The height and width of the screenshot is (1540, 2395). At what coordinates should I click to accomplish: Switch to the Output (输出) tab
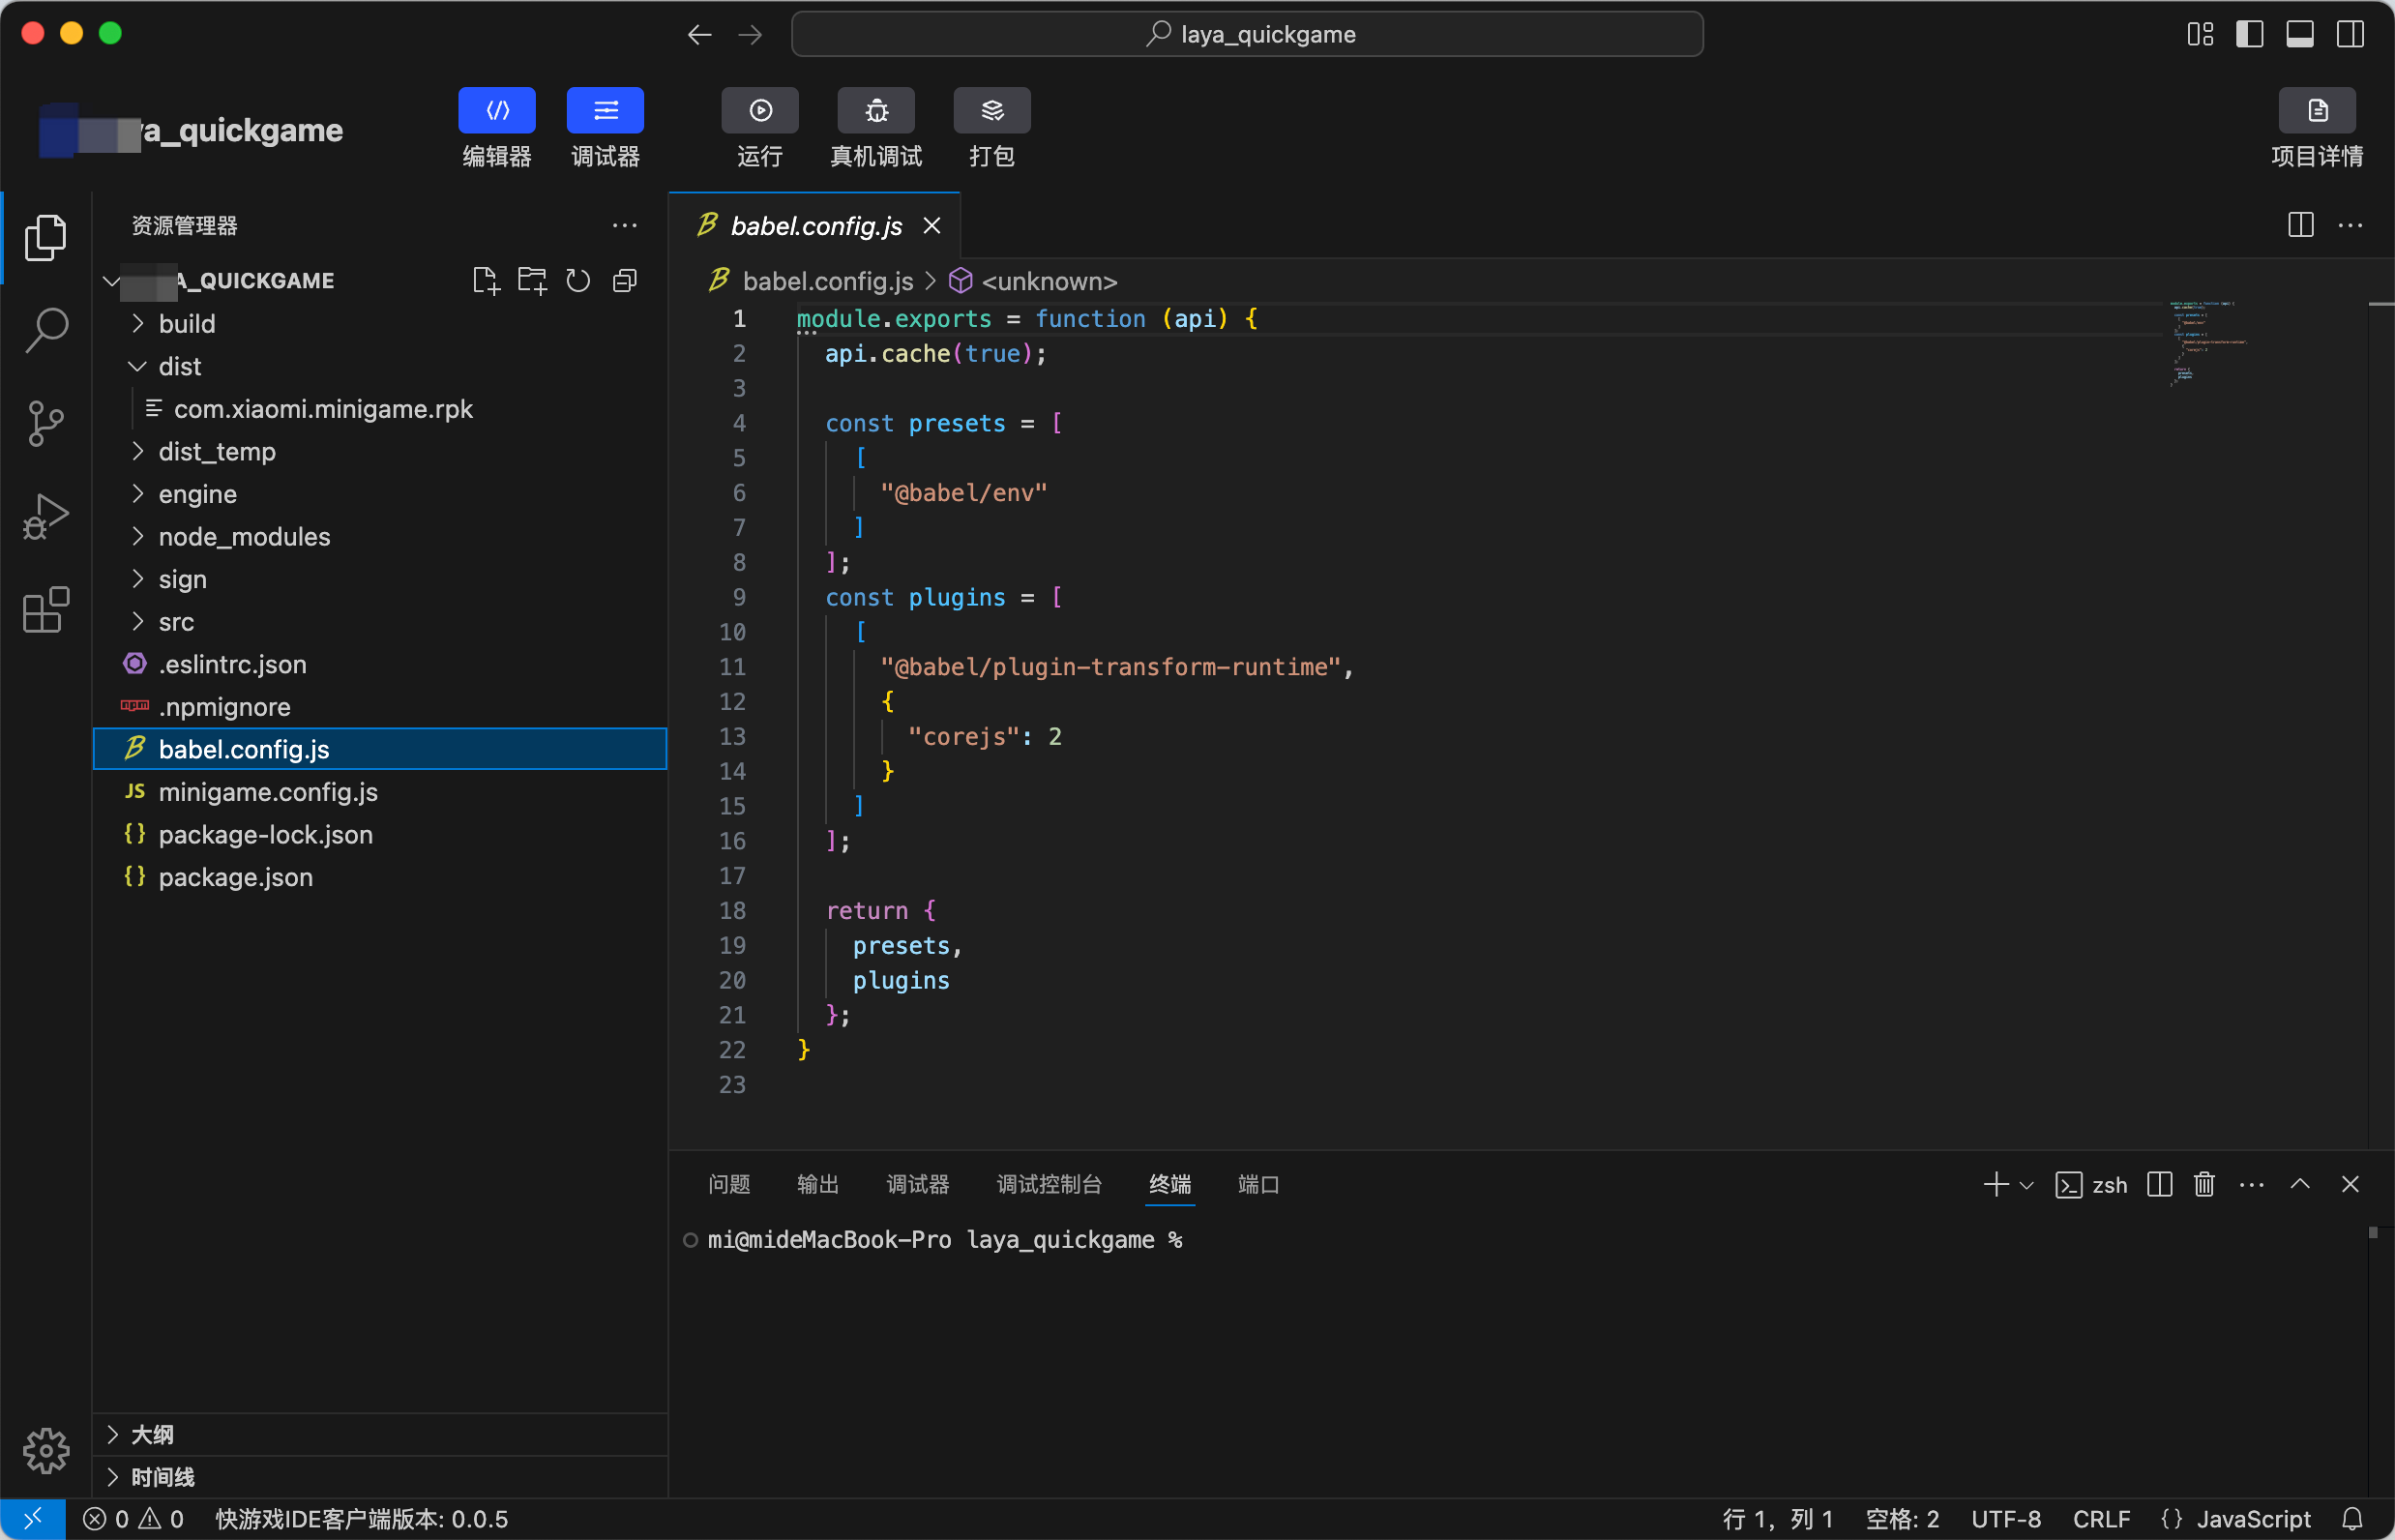pyautogui.click(x=817, y=1185)
